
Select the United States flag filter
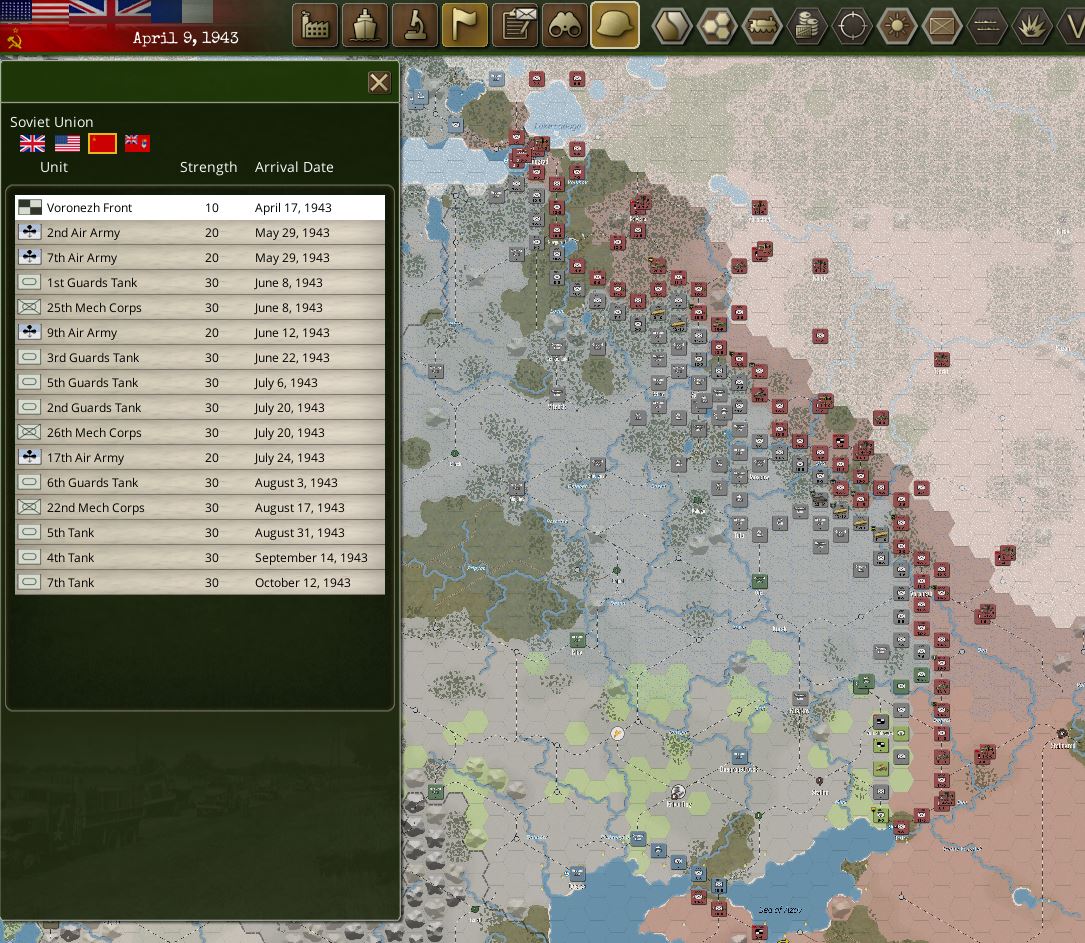[67, 143]
